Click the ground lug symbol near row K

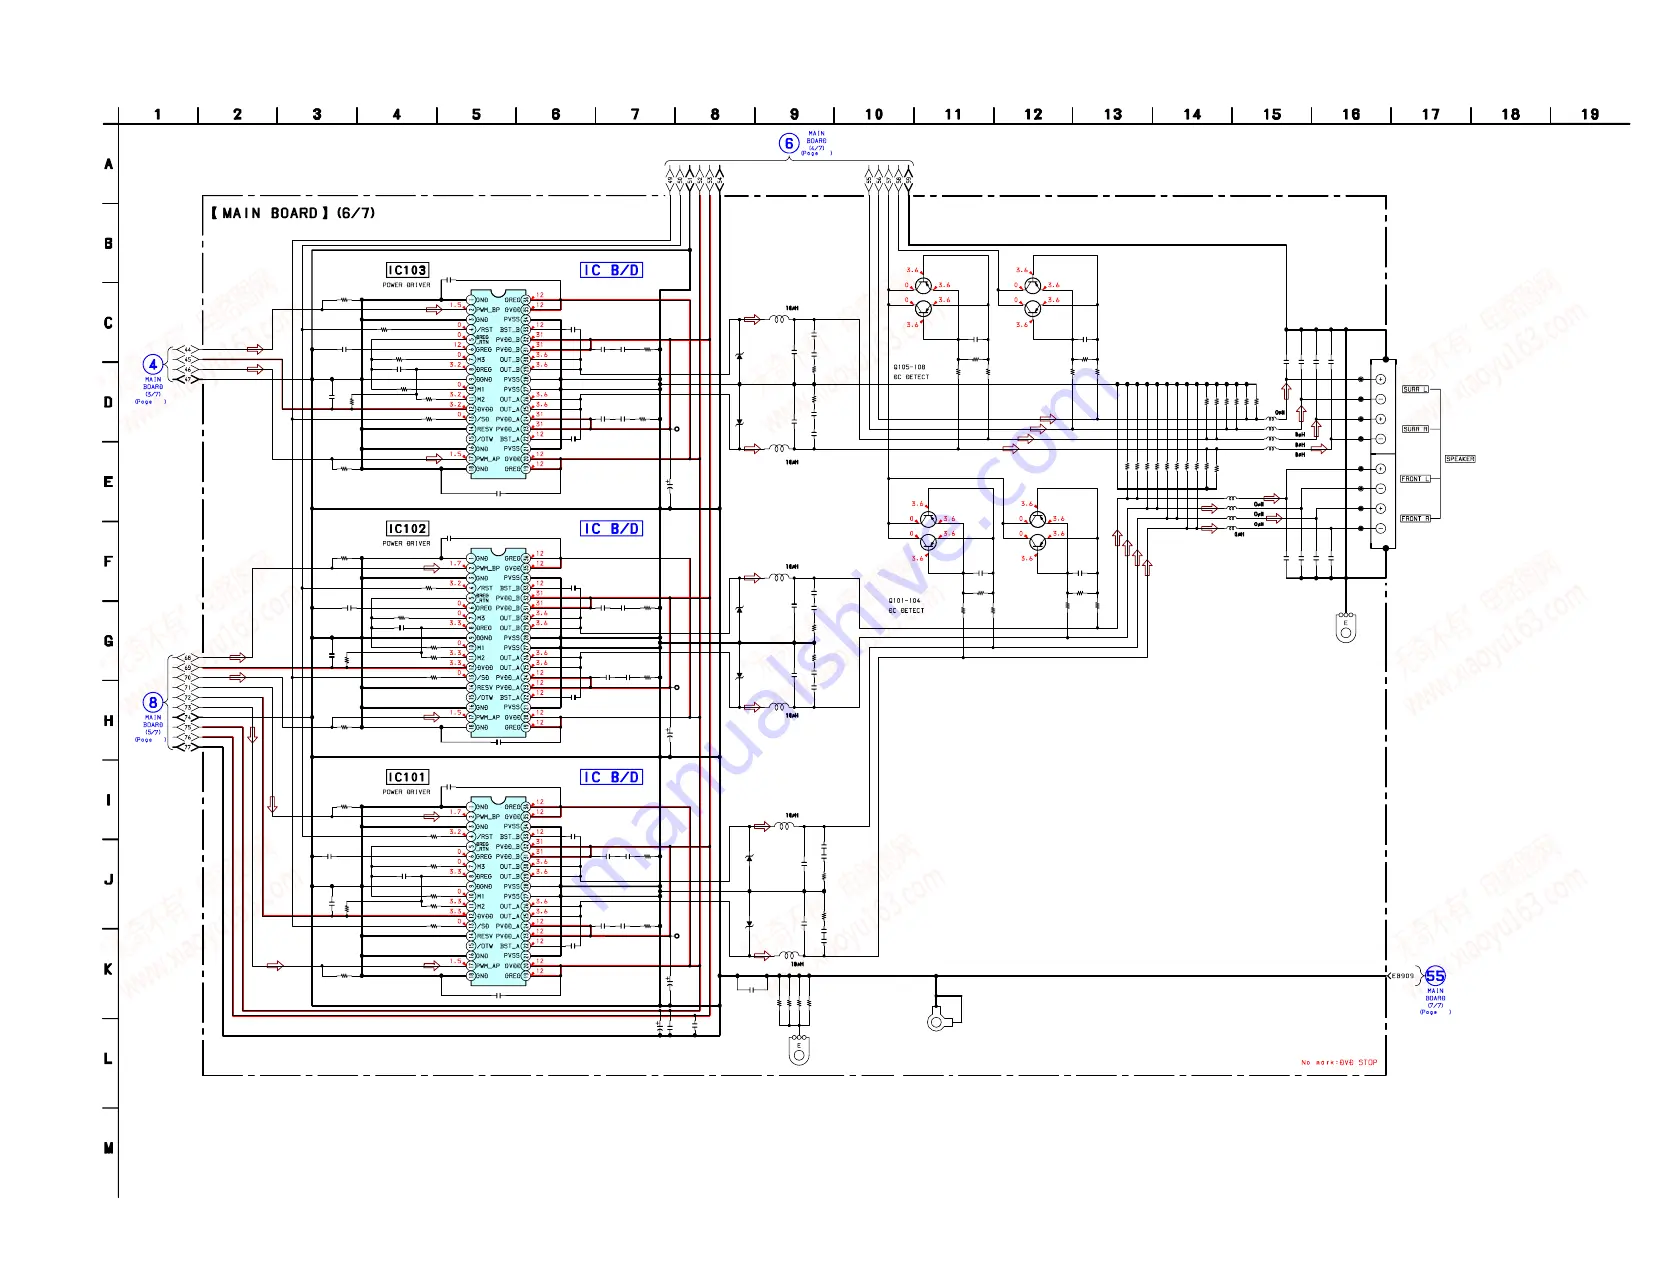point(936,1021)
